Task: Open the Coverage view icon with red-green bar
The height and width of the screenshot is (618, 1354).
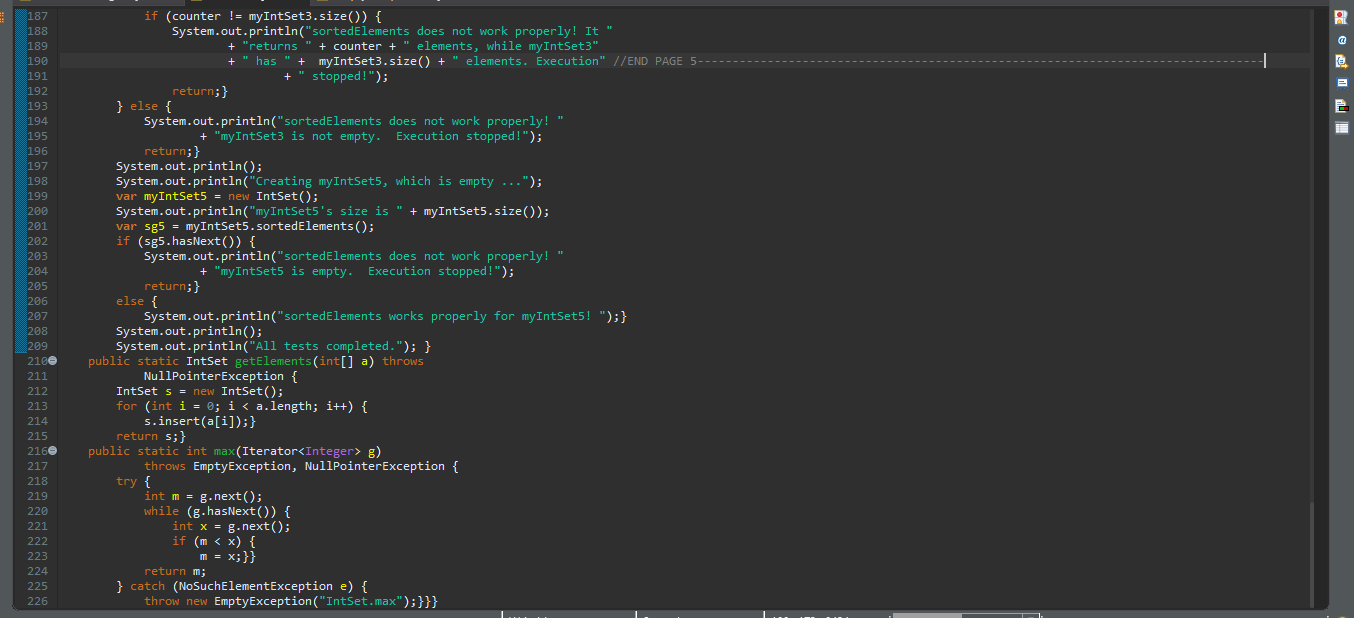Action: point(1341,105)
